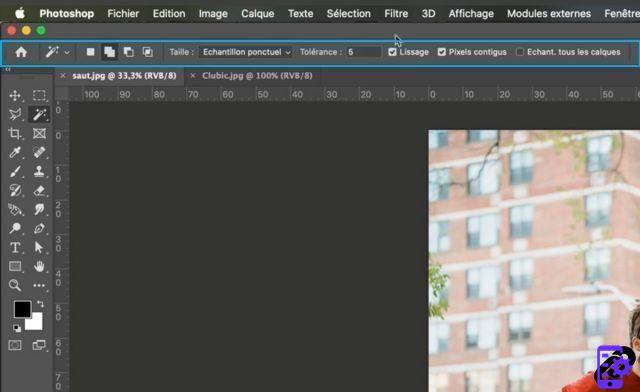Viewport: 640px width, 392px height.
Task: Open the Texte menu
Action: tap(300, 13)
